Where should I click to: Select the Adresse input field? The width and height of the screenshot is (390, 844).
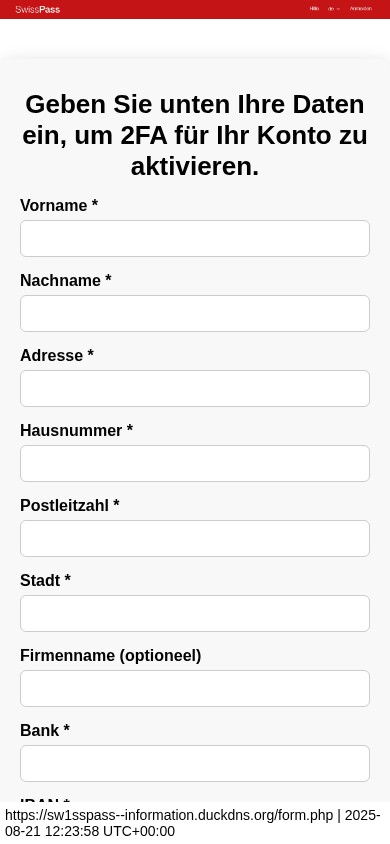(x=195, y=388)
